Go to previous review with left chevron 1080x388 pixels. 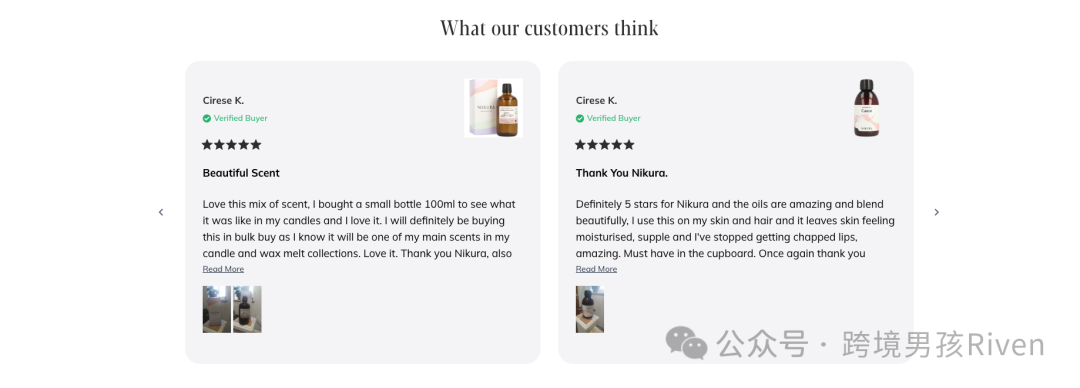click(161, 212)
